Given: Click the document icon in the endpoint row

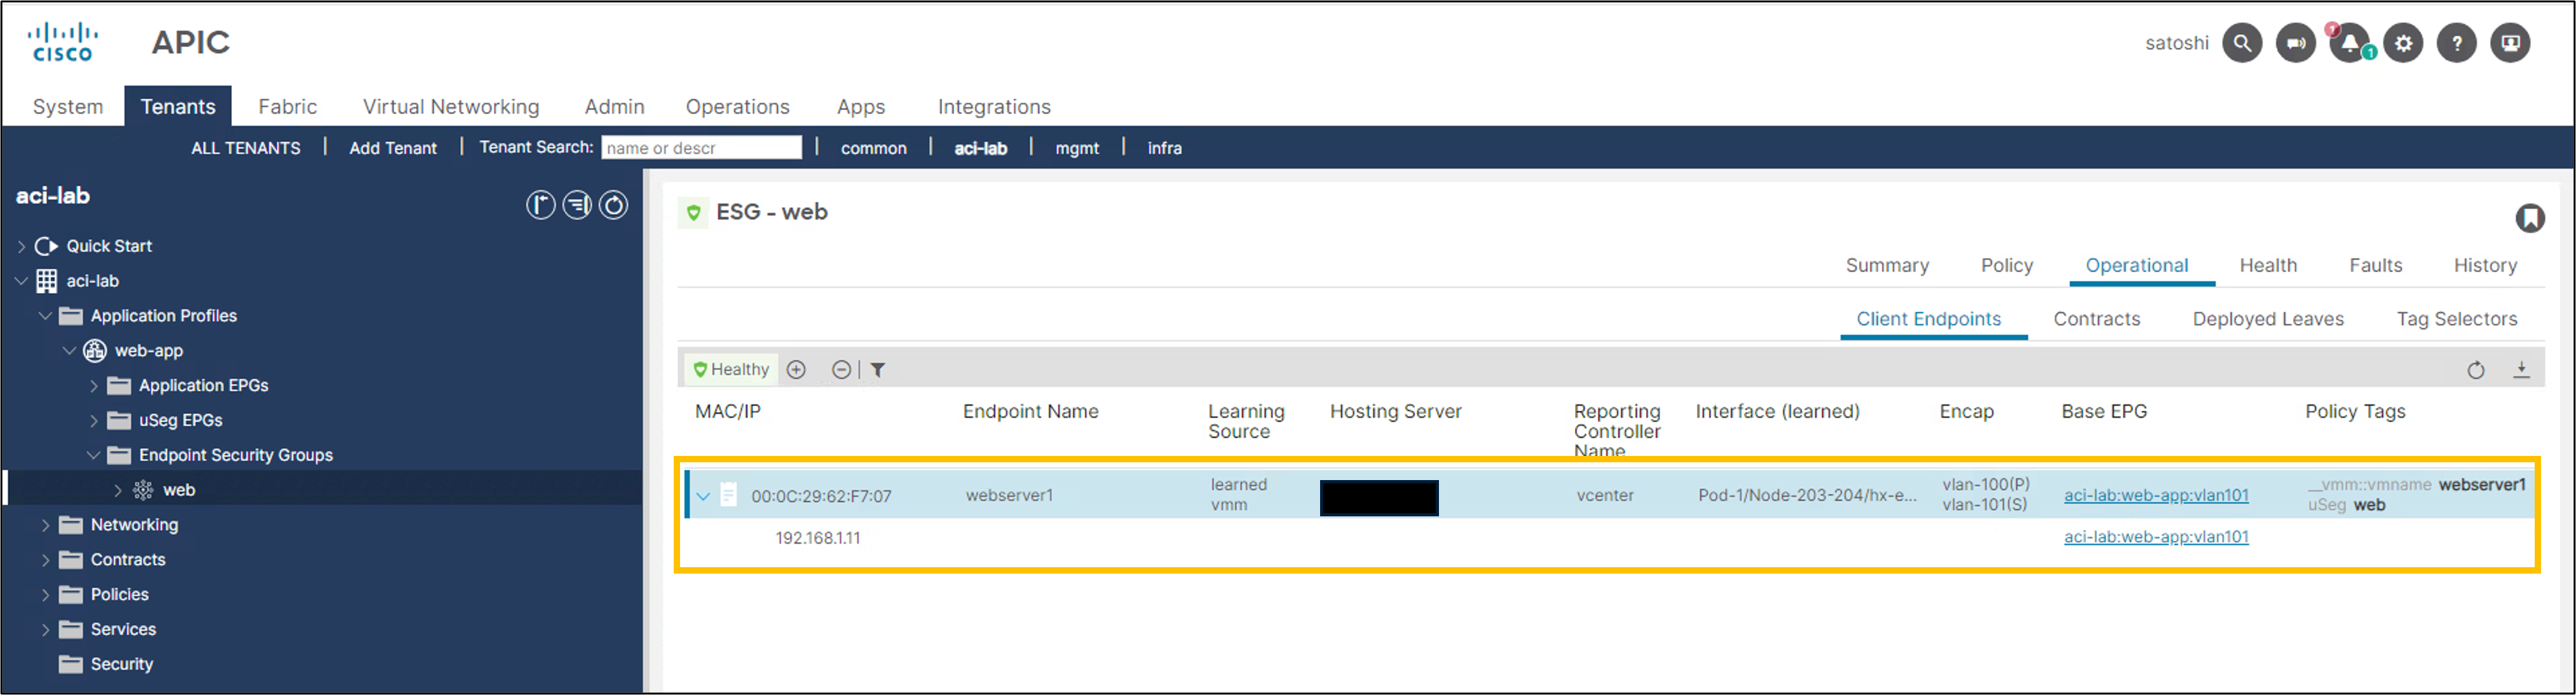Looking at the screenshot, I should point(729,495).
